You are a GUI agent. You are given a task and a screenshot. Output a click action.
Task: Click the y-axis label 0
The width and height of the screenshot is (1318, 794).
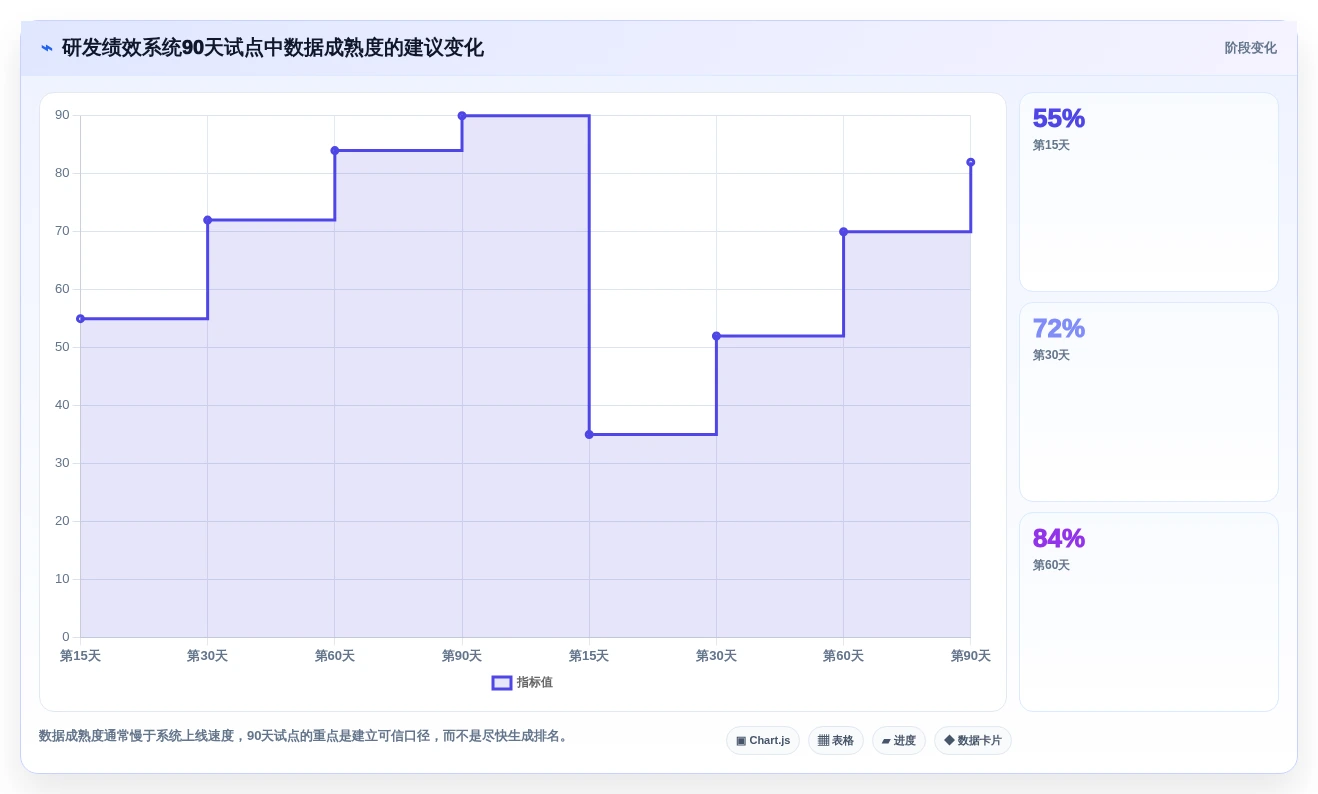66,637
